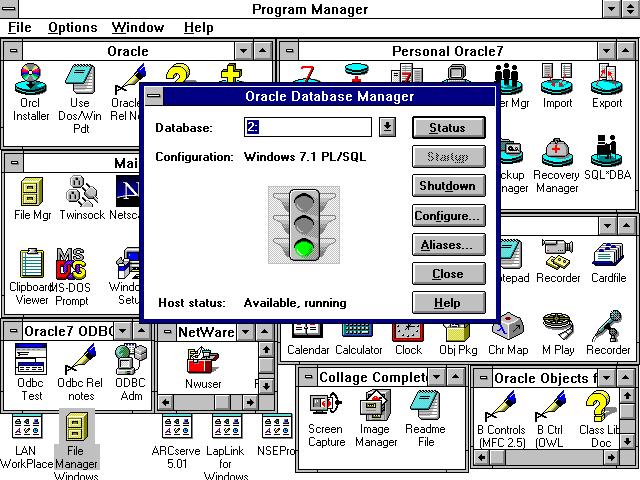Viewport: 640px width, 480px height.
Task: Open the Oracle group window control menu
Action: coord(14,50)
